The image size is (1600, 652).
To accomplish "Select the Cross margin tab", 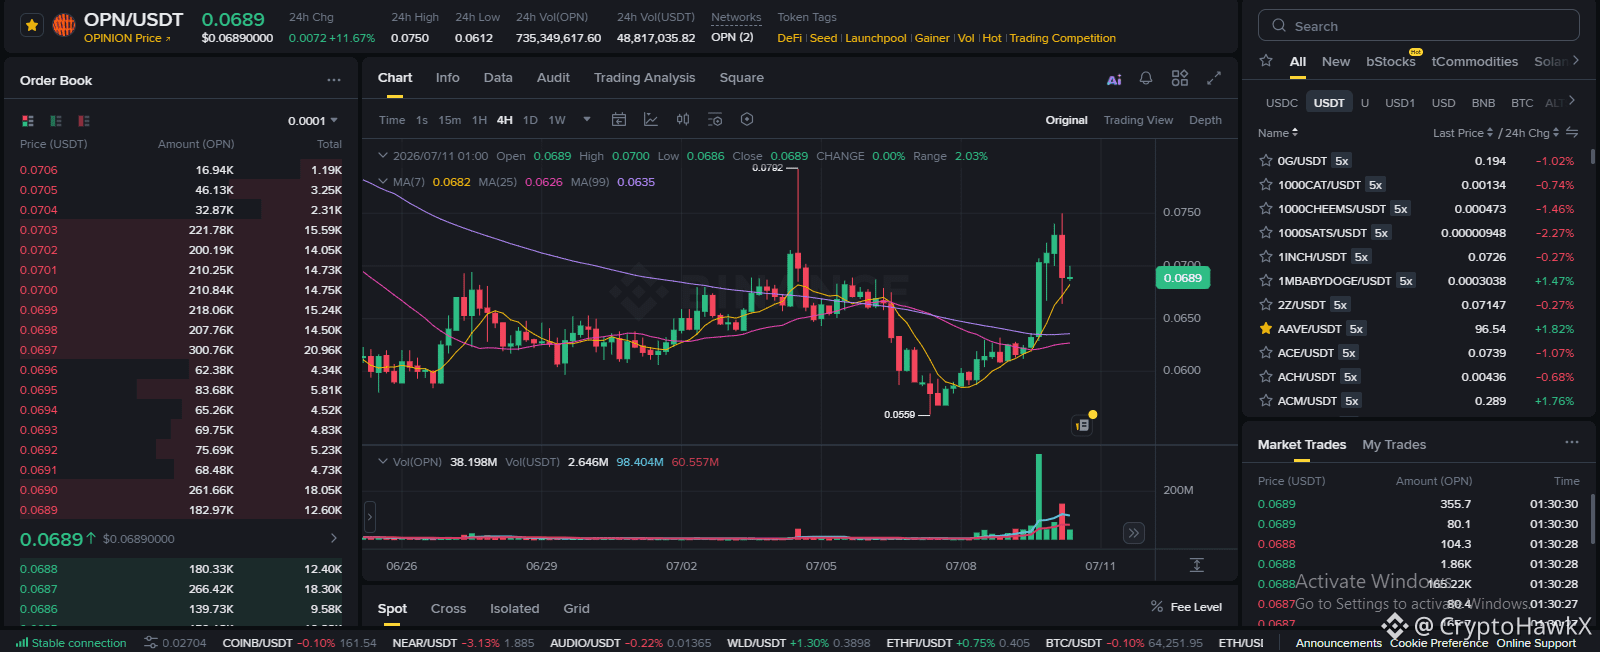I will [448, 609].
